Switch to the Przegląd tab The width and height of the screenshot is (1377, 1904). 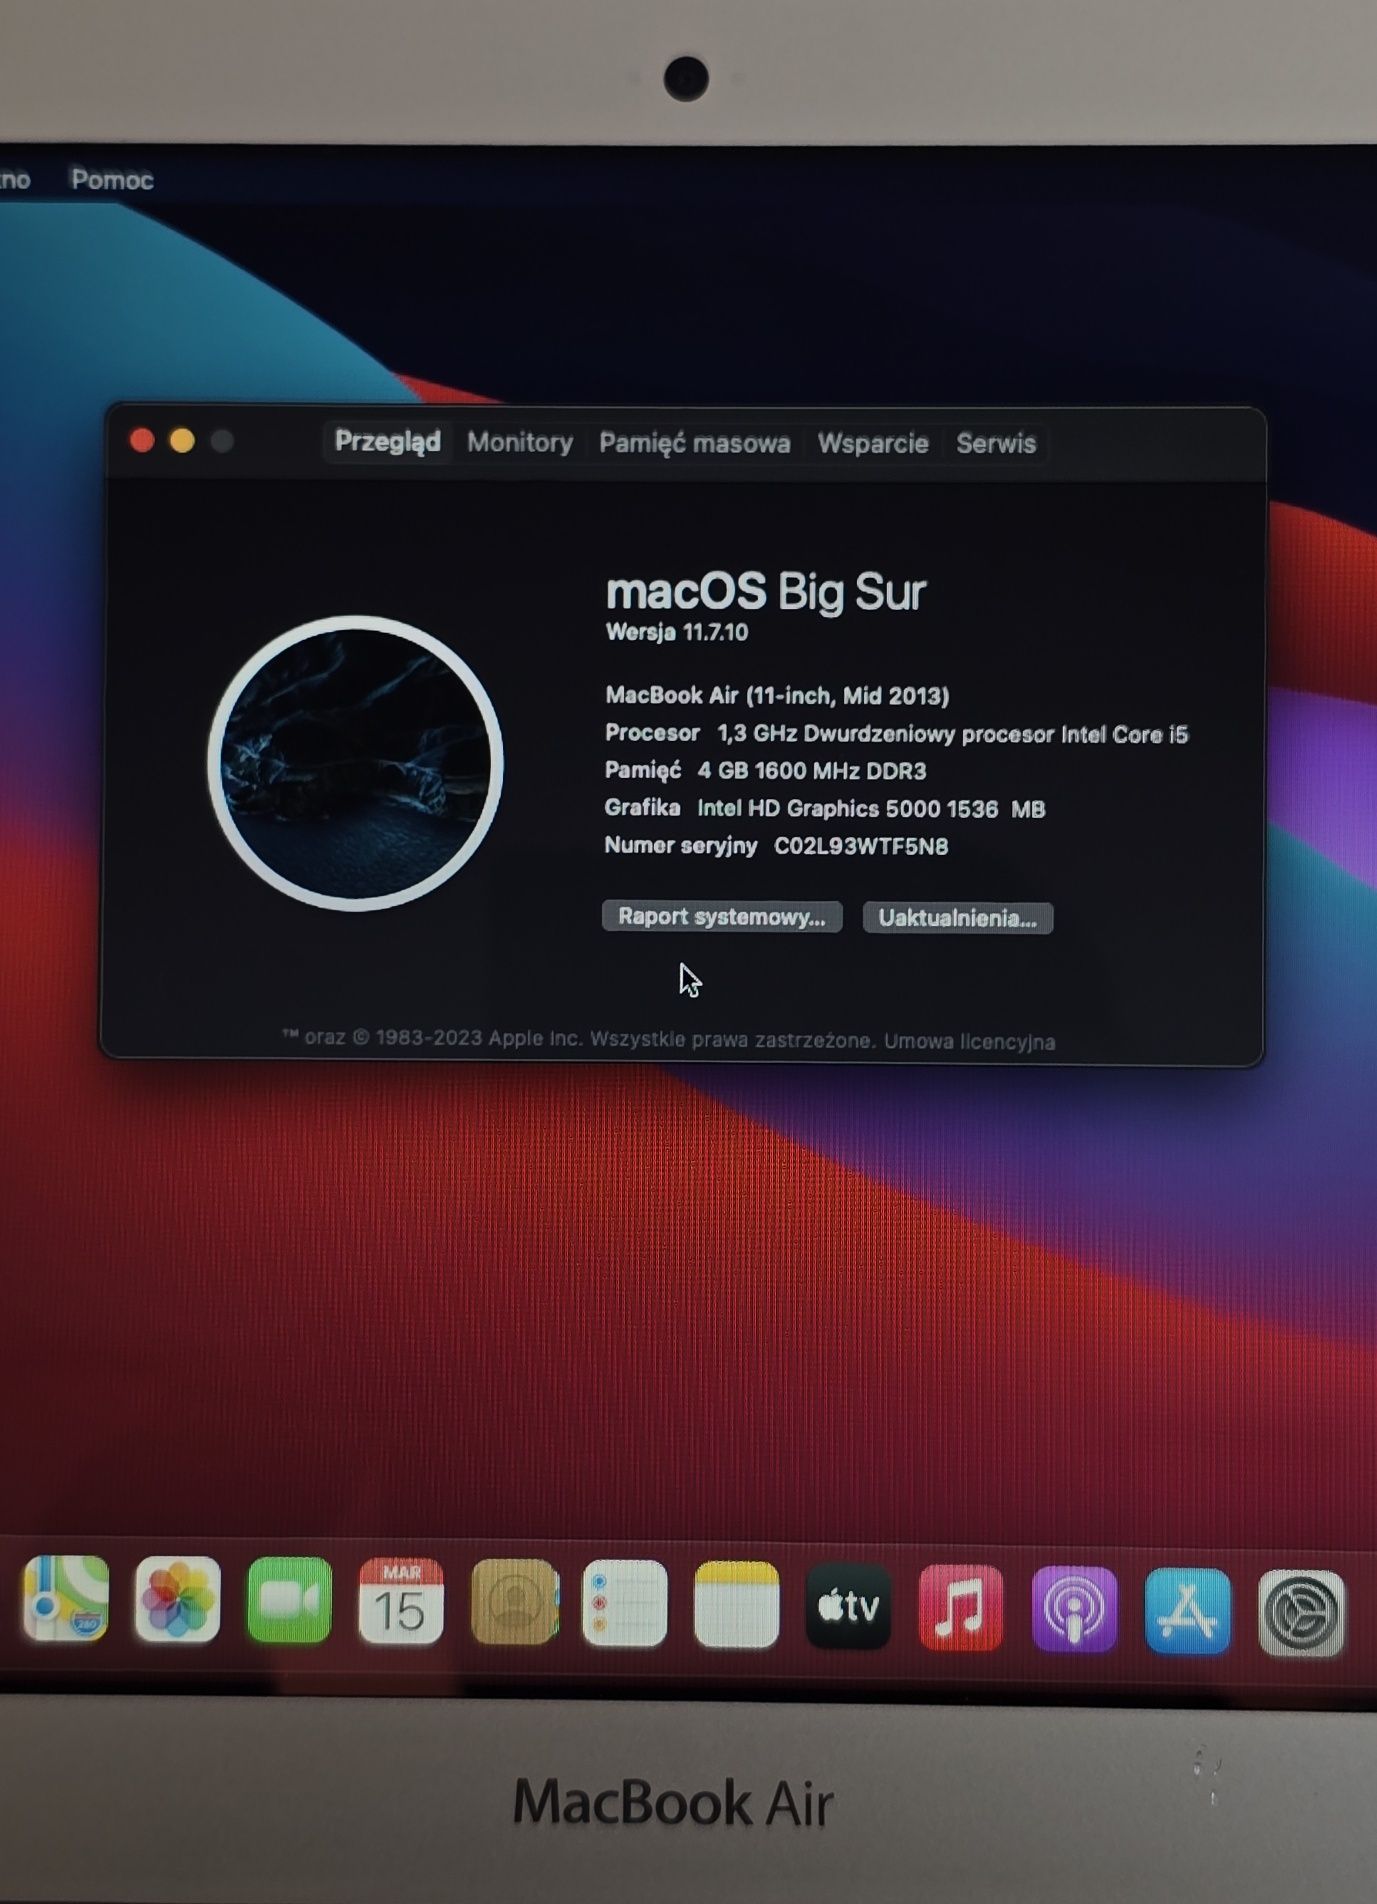387,441
